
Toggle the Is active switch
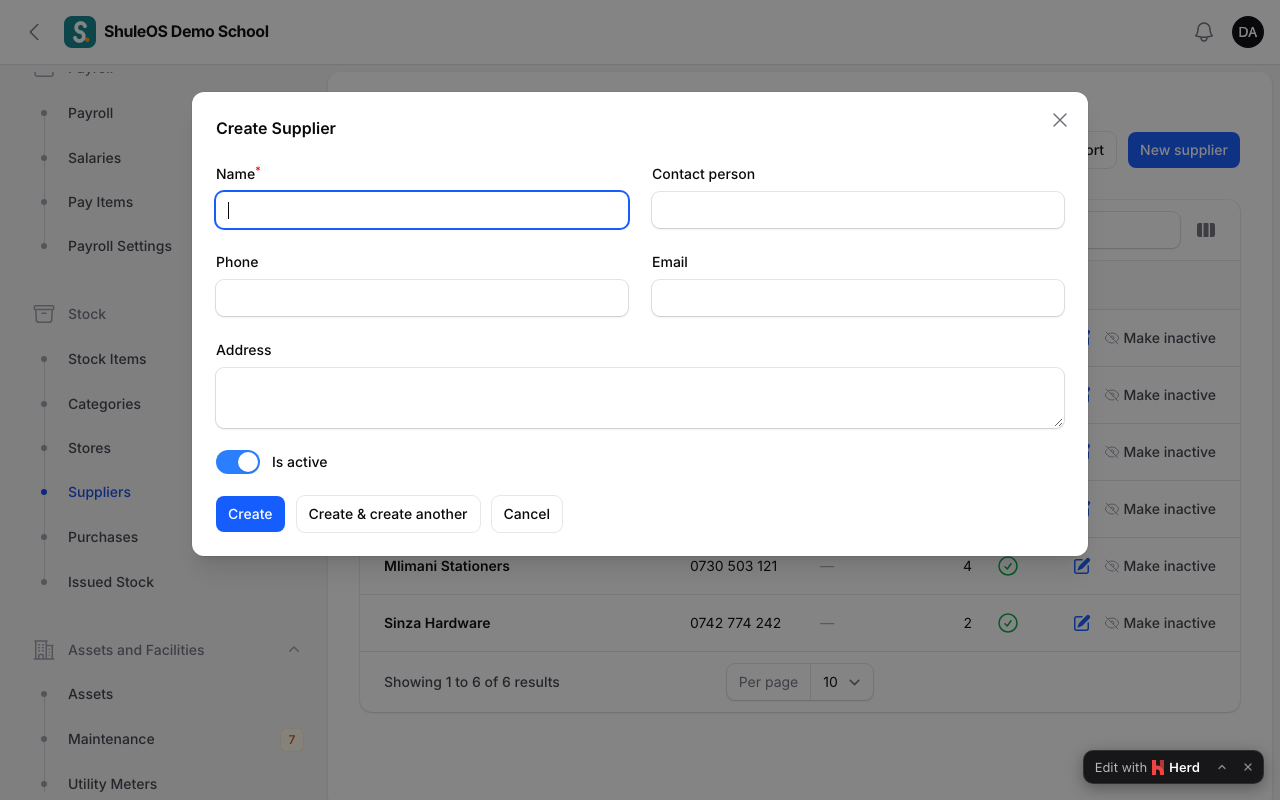[238, 462]
